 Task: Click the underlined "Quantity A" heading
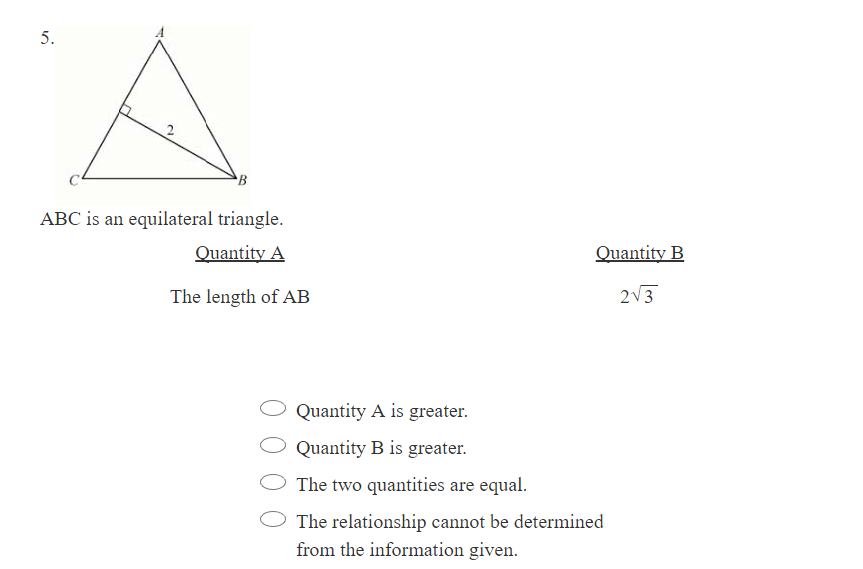[240, 253]
